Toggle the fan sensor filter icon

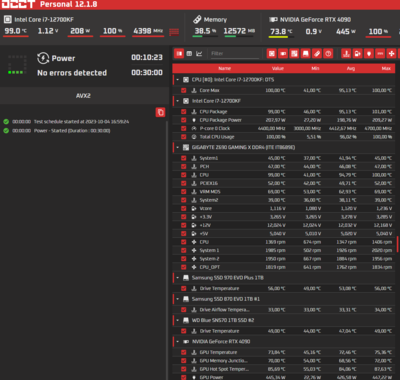(x=391, y=54)
